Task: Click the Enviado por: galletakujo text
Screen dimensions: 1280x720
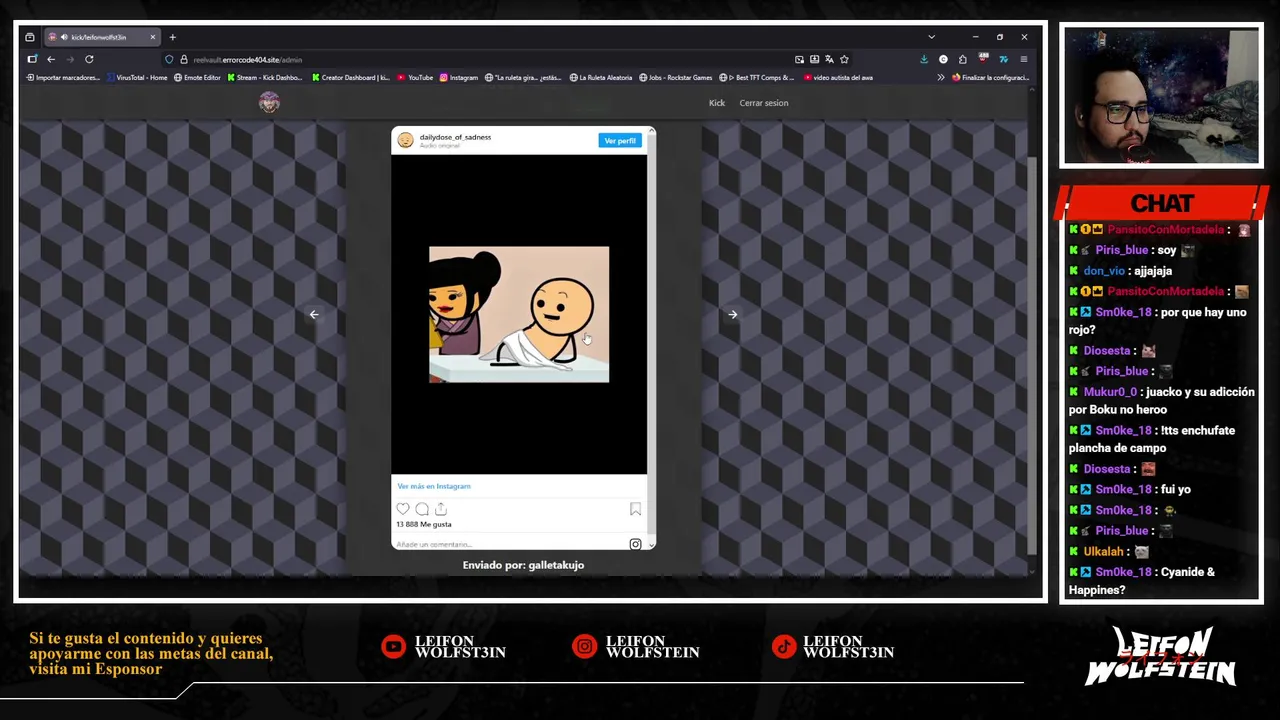Action: (523, 565)
